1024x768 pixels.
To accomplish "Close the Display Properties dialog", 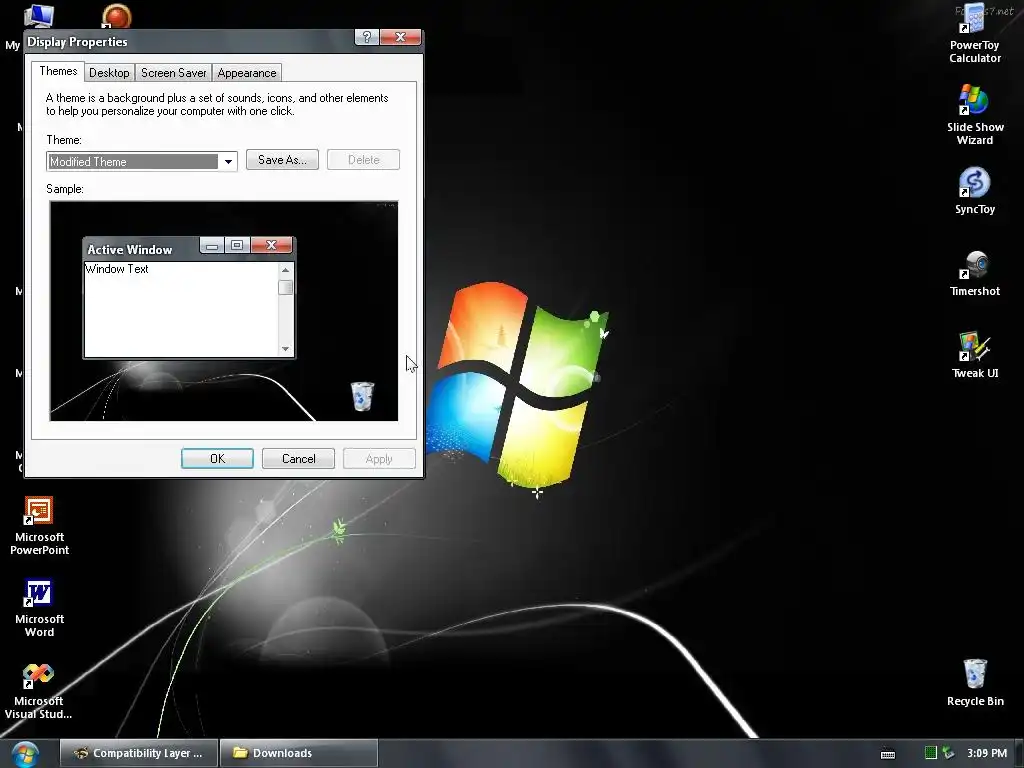I will 400,37.
